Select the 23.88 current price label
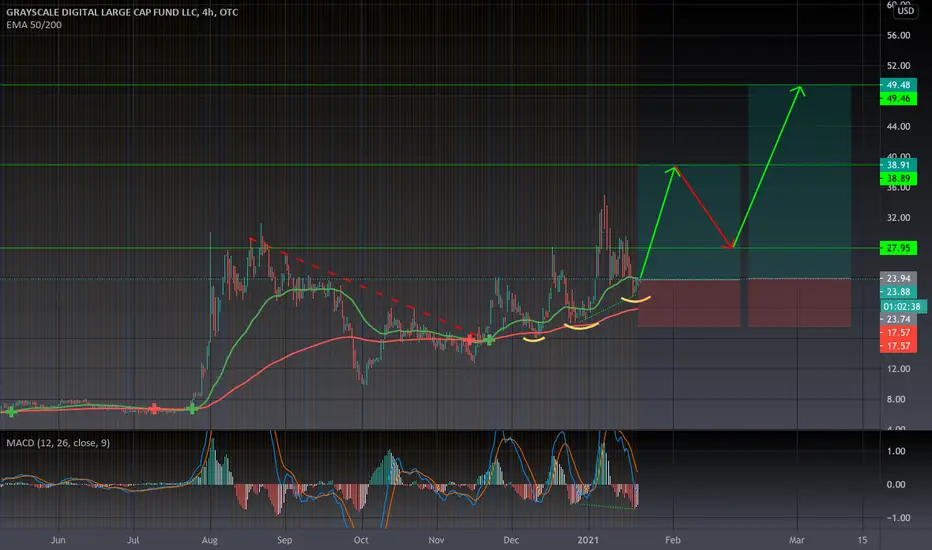Image resolution: width=932 pixels, height=550 pixels. coord(898,291)
